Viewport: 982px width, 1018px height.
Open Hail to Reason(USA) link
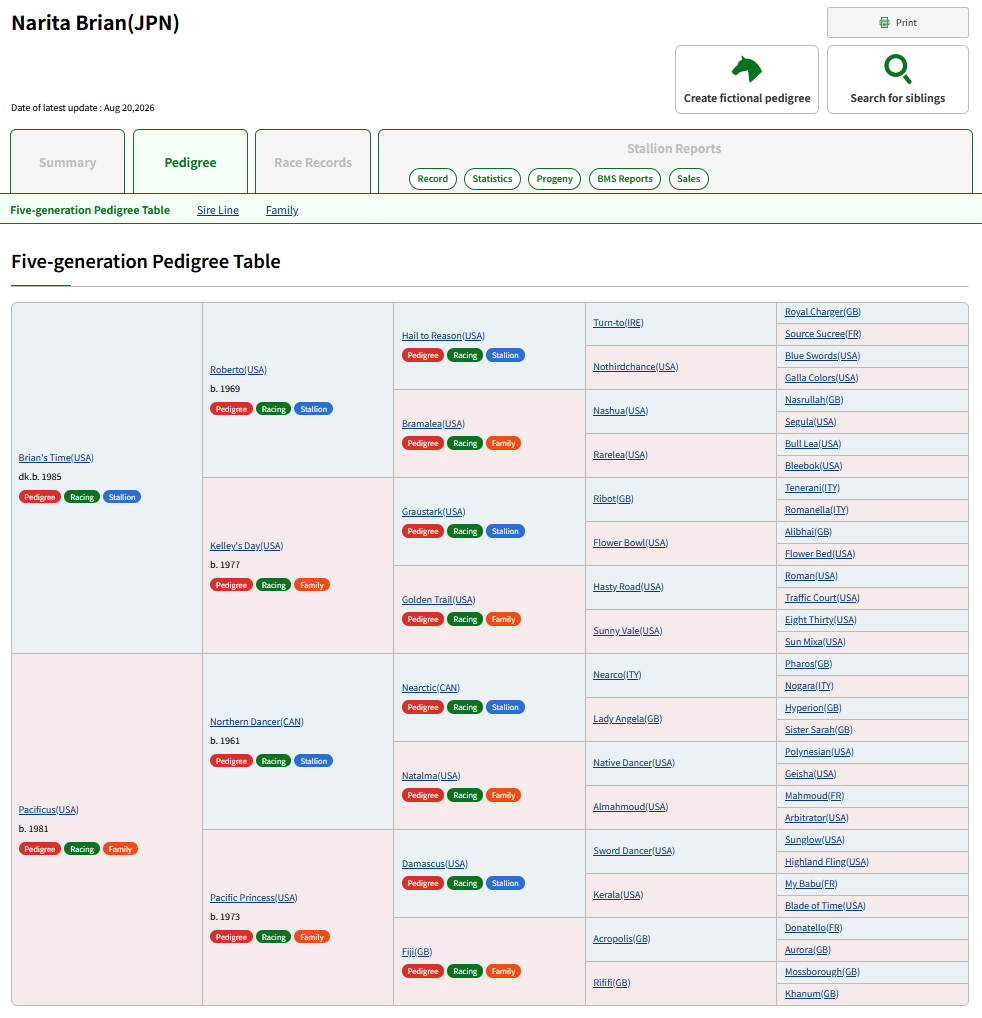coord(443,336)
